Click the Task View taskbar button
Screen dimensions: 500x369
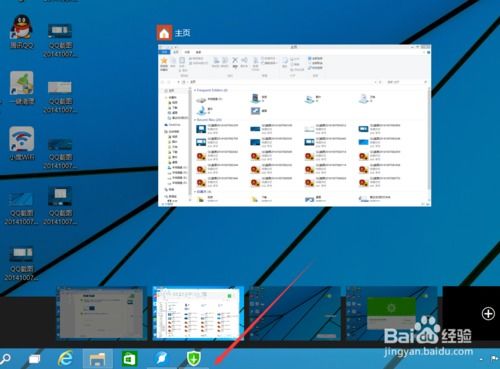[x=34, y=359]
